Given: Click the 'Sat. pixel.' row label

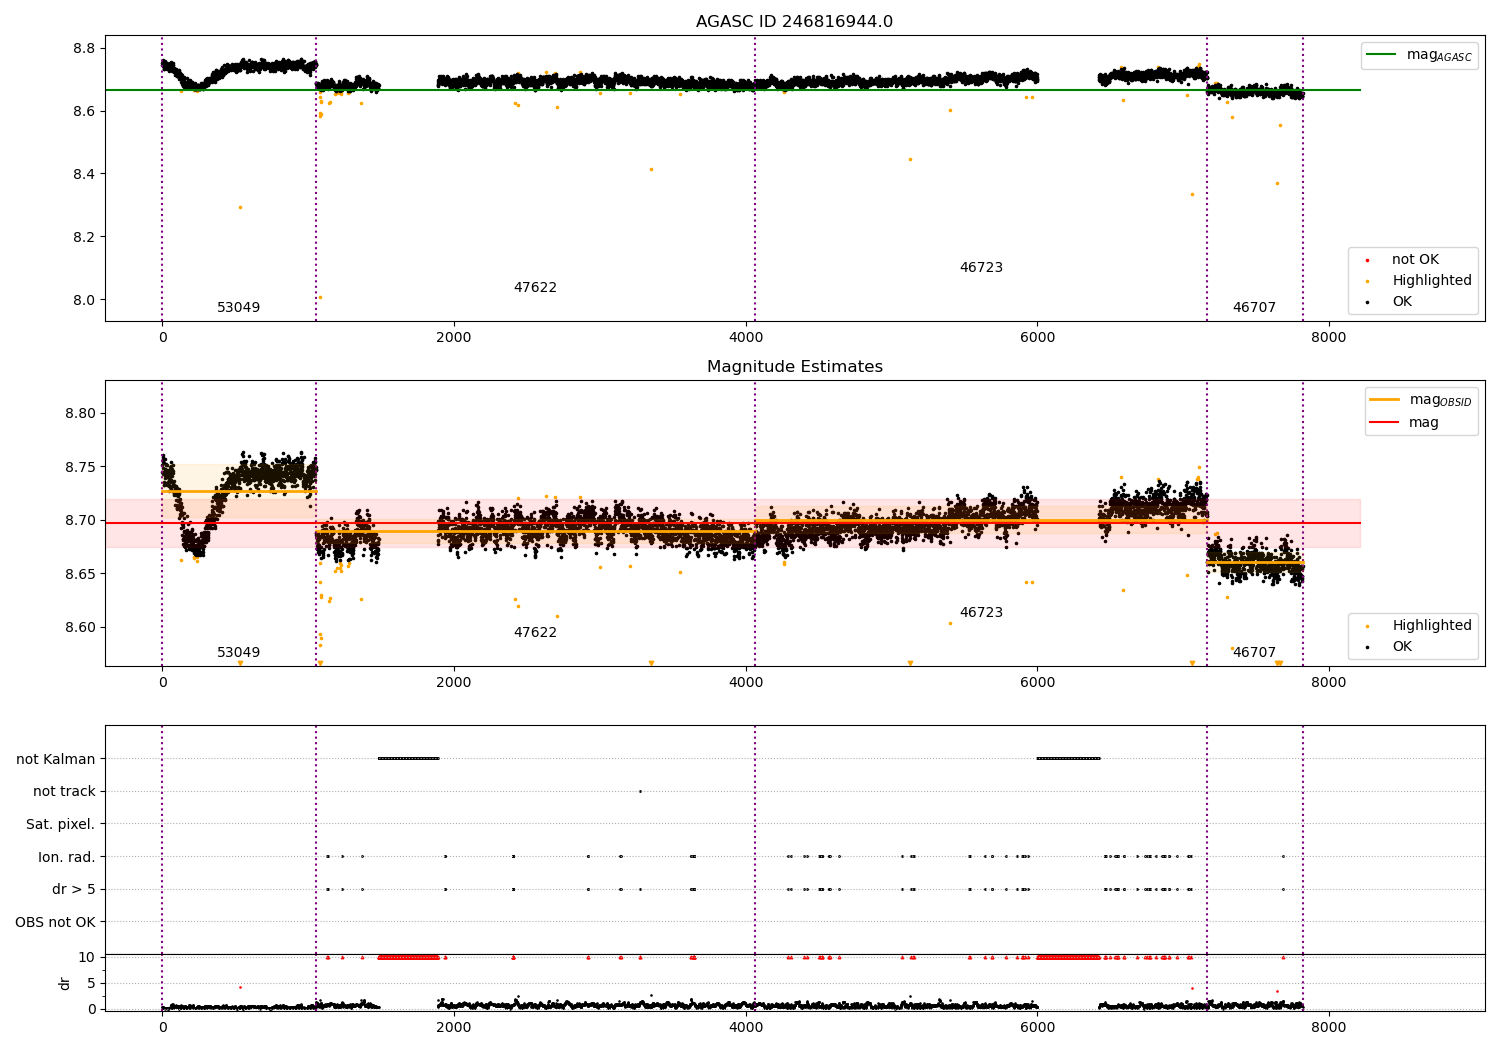Looking at the screenshot, I should pos(61,825).
